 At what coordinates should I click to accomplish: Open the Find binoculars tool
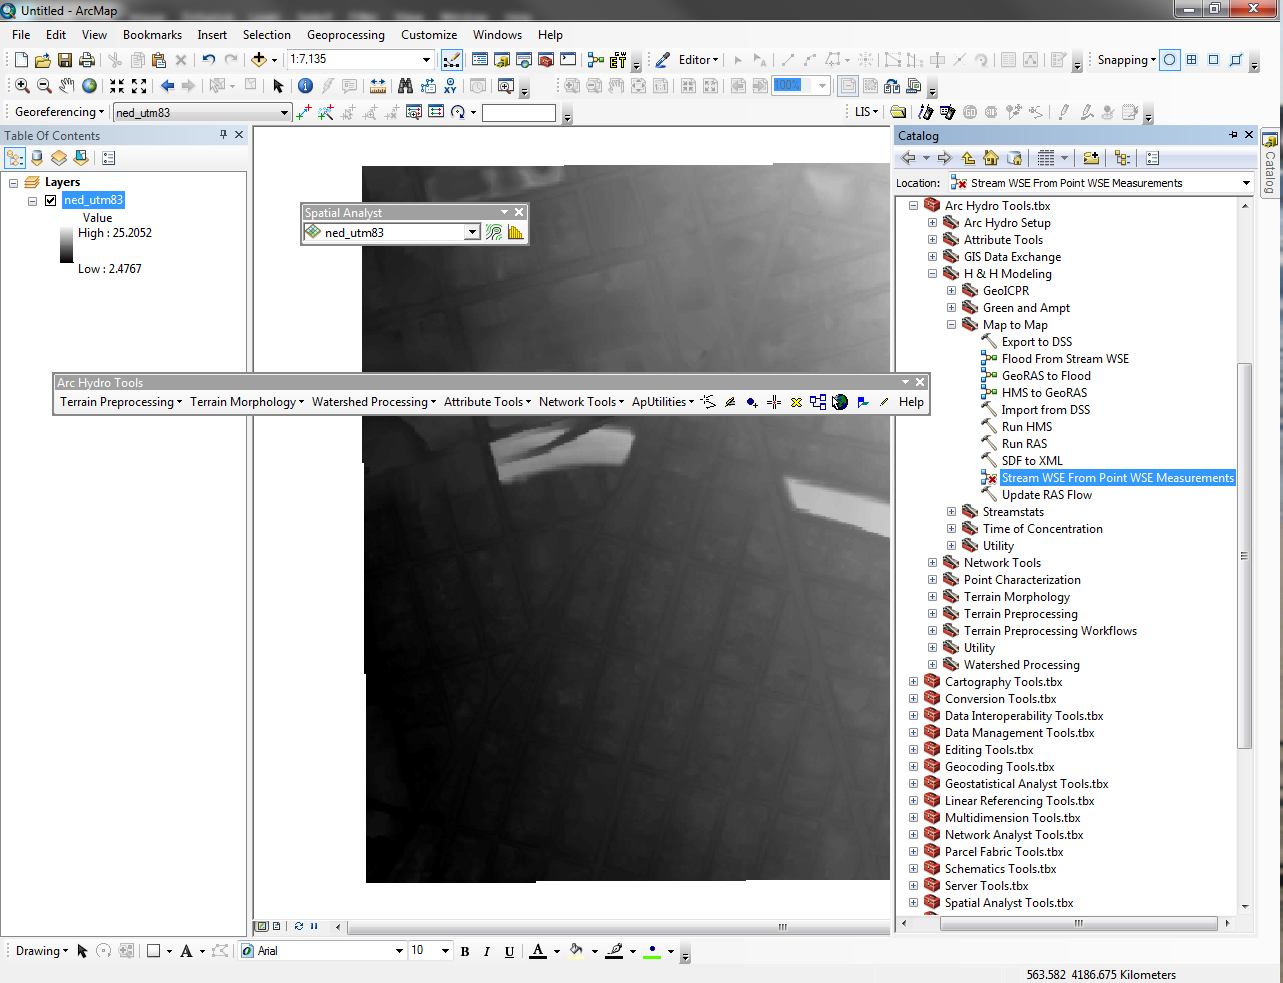pos(405,86)
